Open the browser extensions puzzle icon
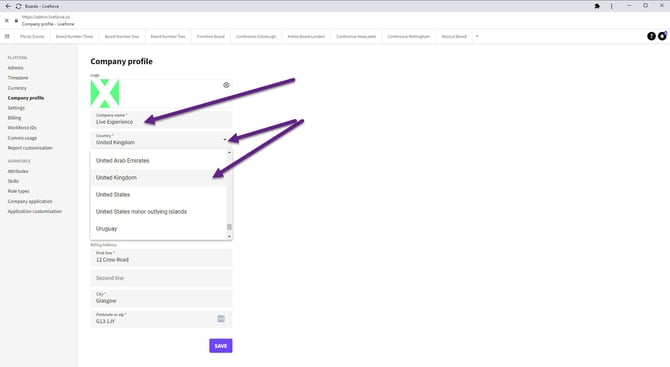 click(x=597, y=6)
